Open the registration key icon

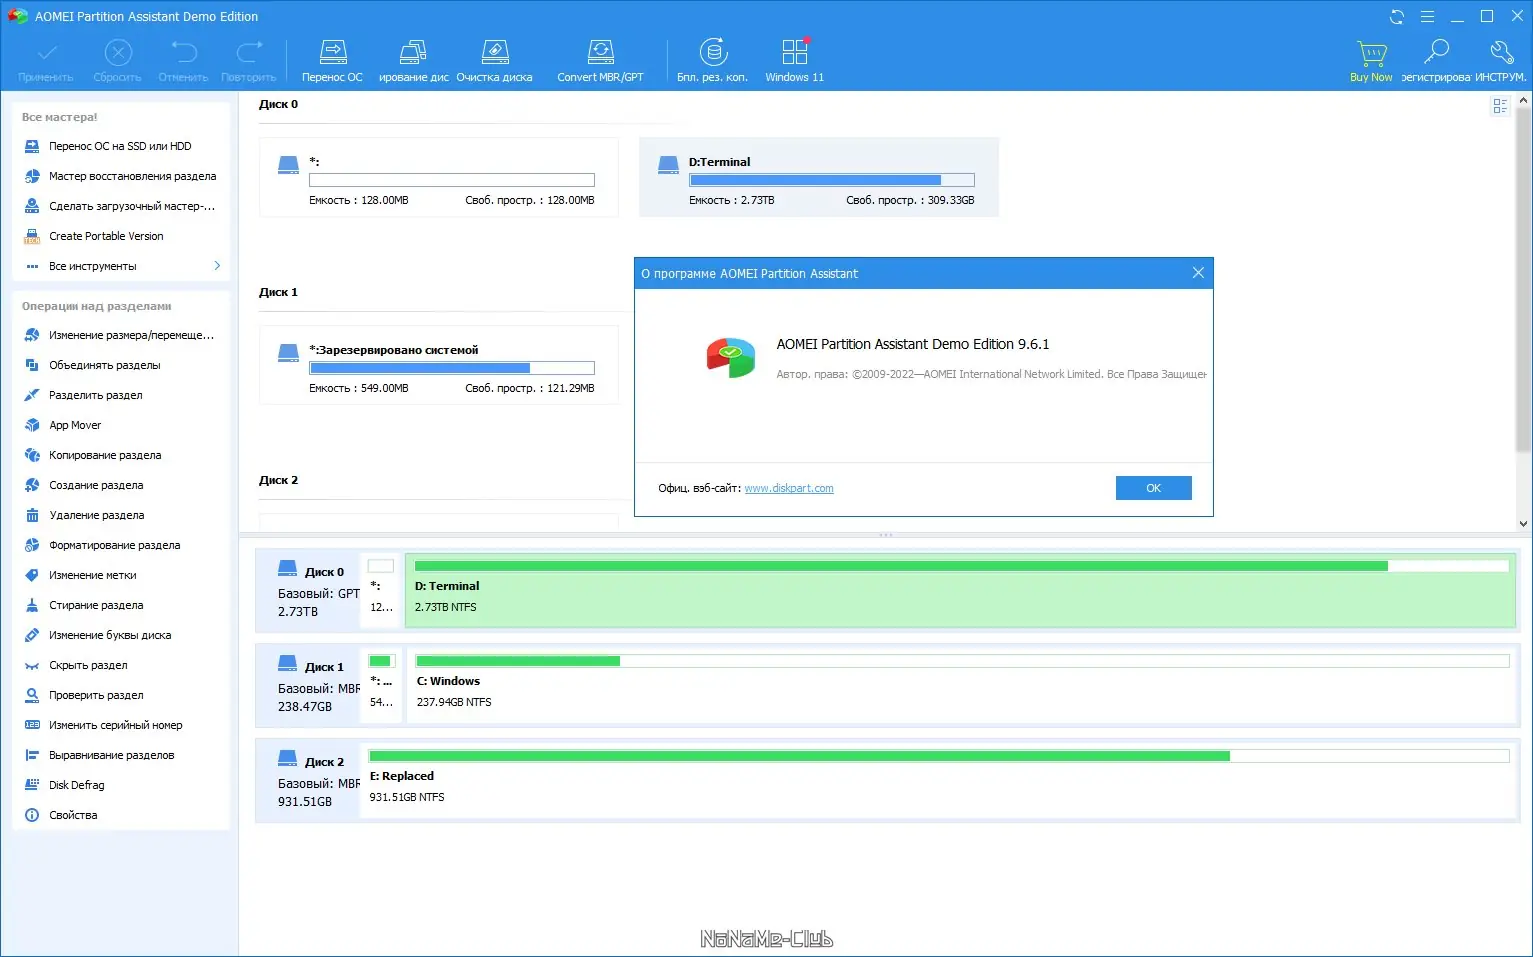click(x=1436, y=53)
